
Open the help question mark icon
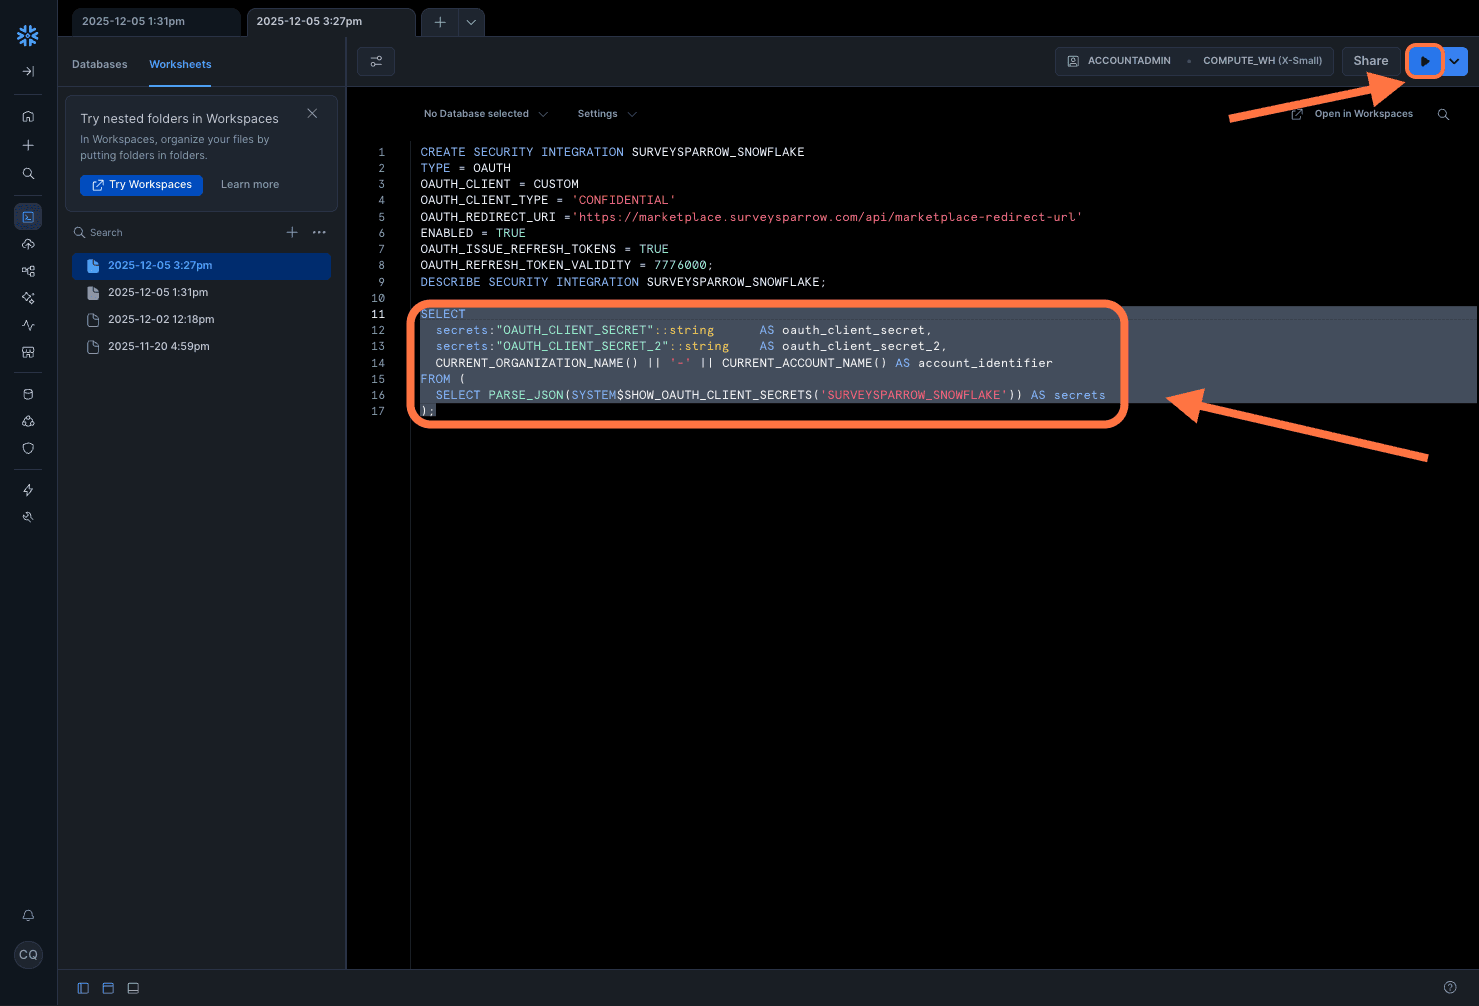click(x=1450, y=987)
